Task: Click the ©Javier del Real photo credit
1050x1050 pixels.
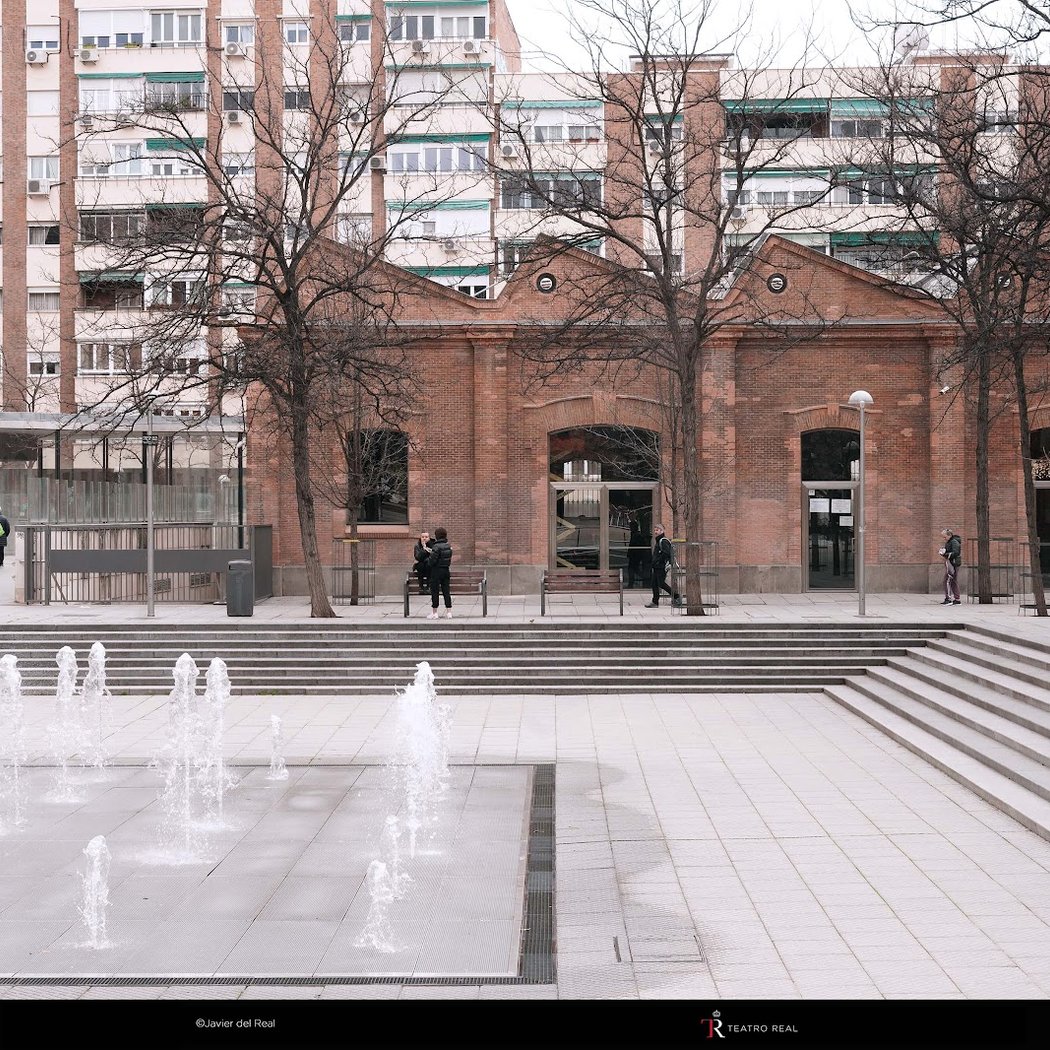Action: [x=235, y=1023]
